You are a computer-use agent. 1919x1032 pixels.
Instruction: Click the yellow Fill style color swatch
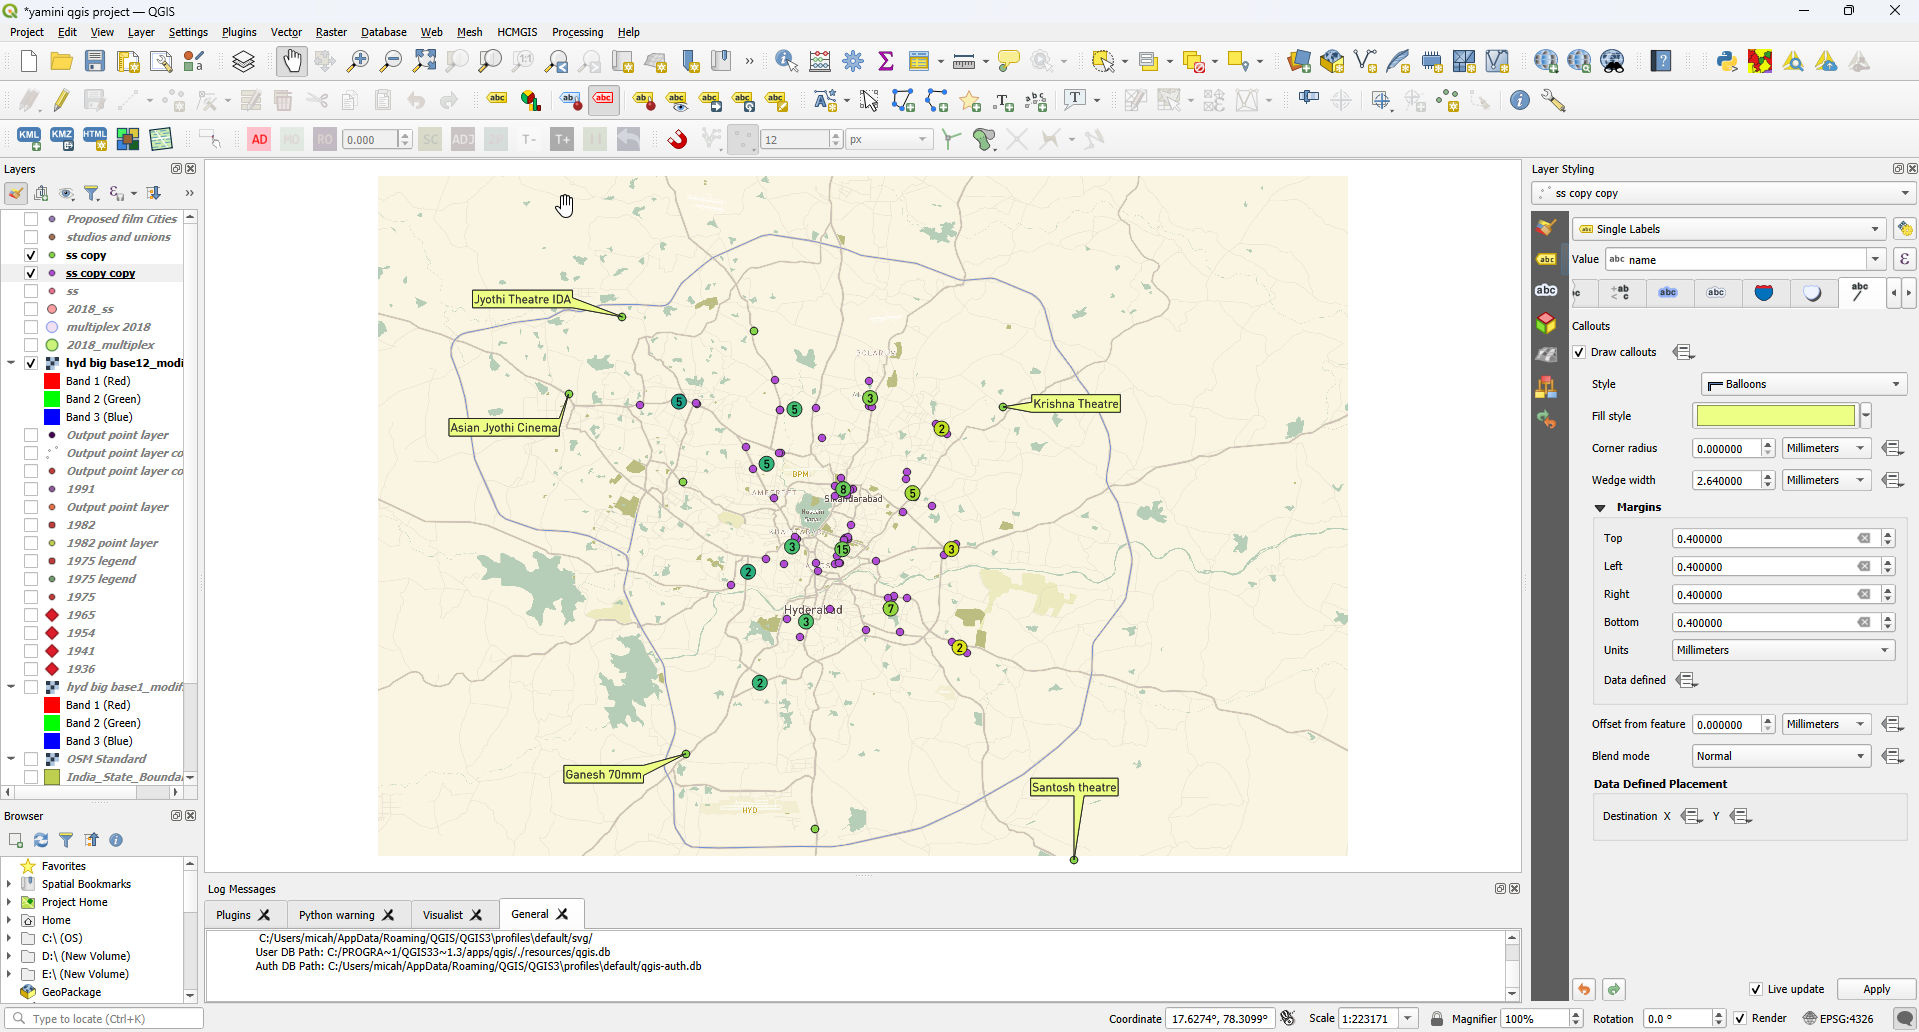tap(1775, 416)
